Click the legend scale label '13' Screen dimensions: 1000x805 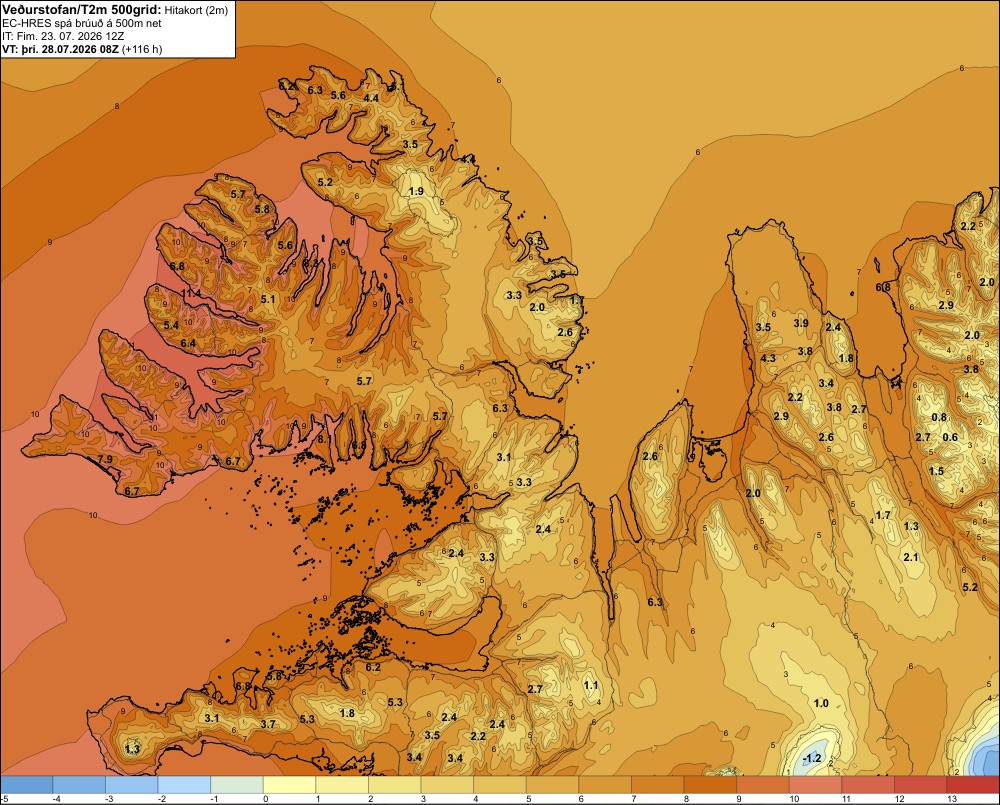[952, 799]
